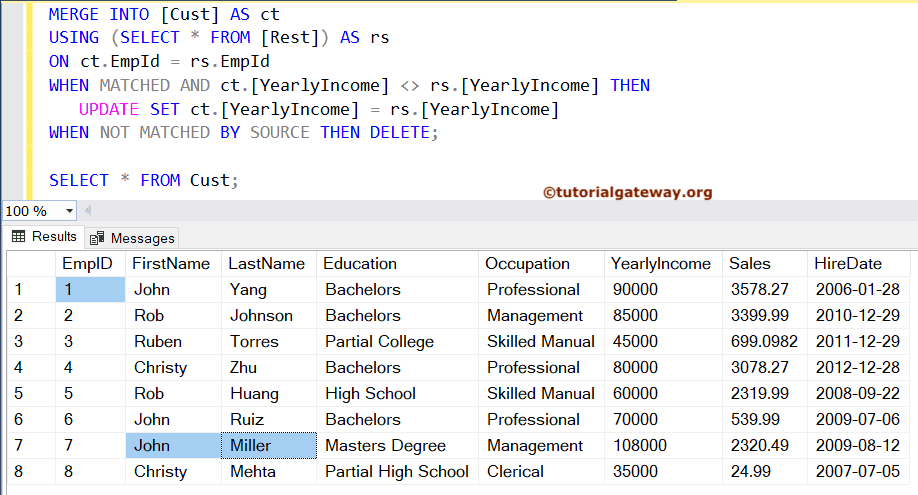Select the YearlyIncome column header
918x495 pixels.
[660, 264]
